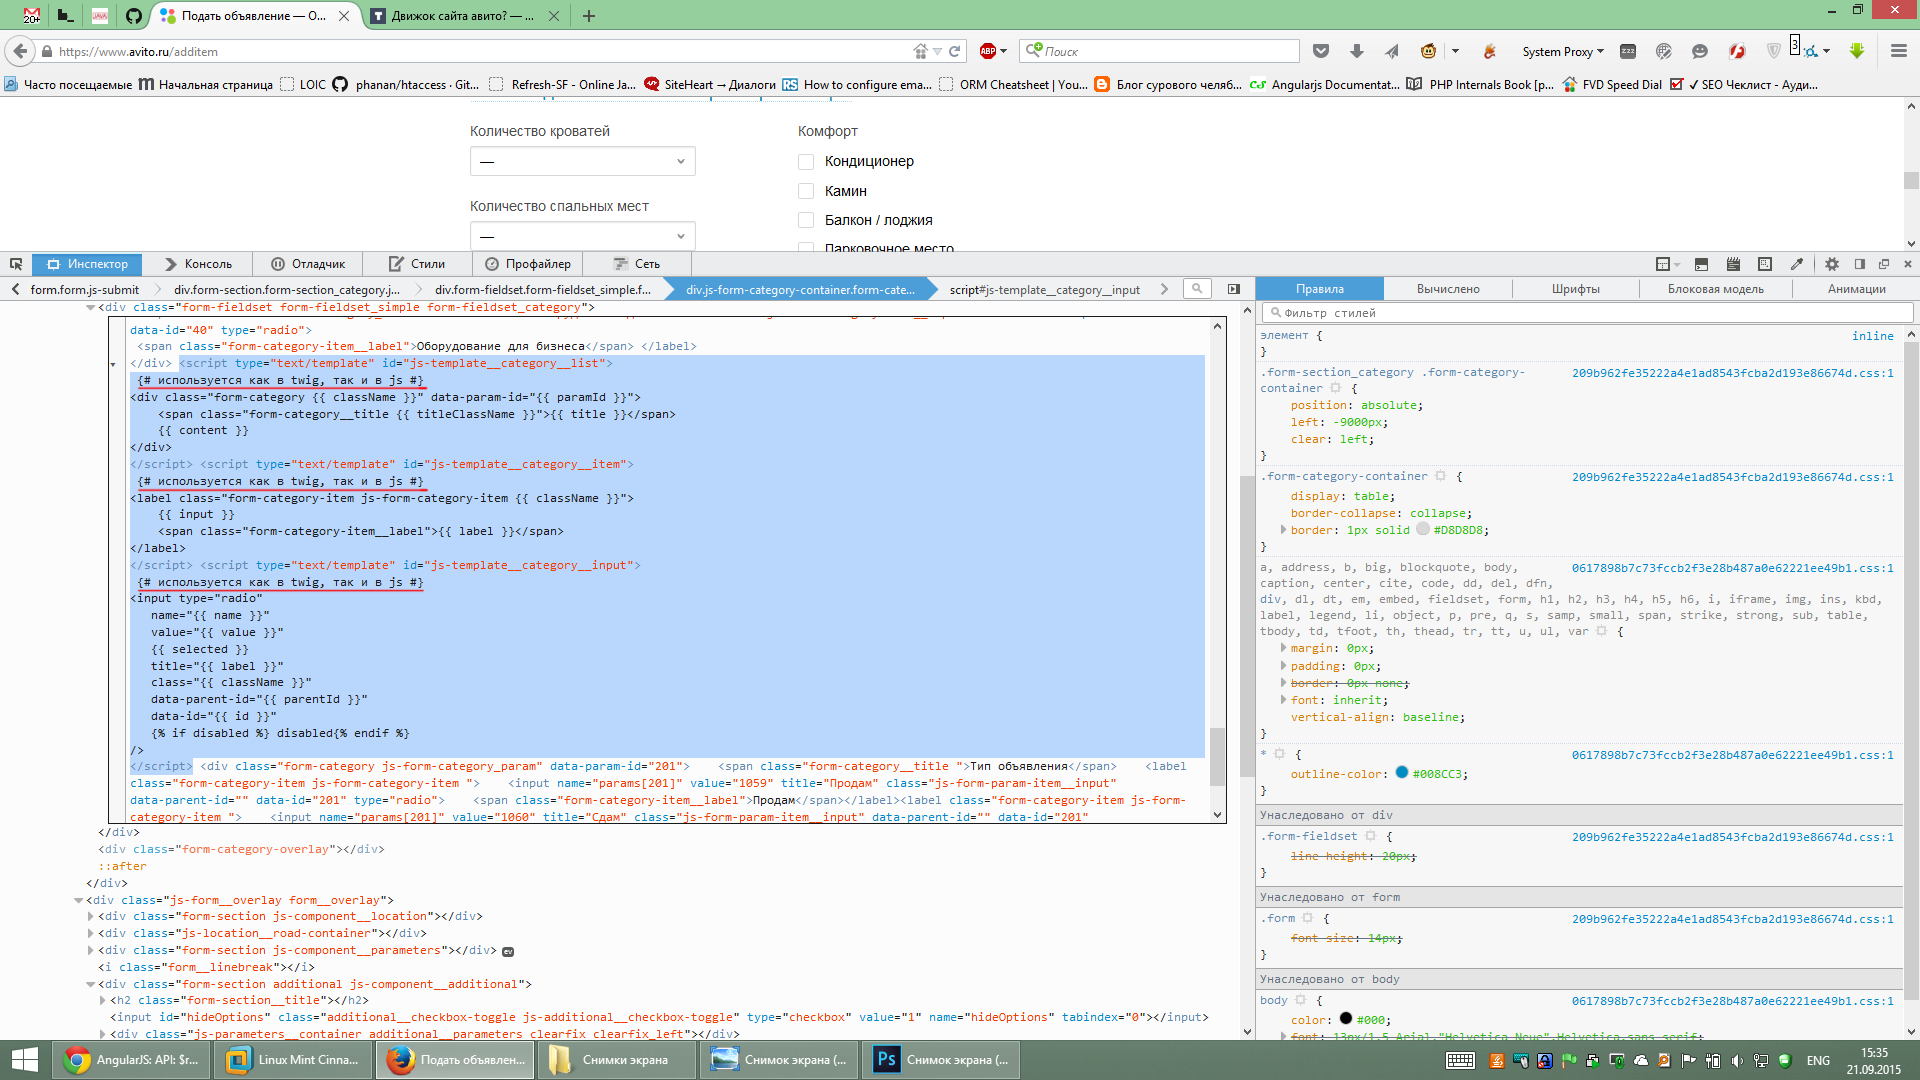Click the green download arrow extension icon
The image size is (1920, 1080).
[x=1857, y=51]
